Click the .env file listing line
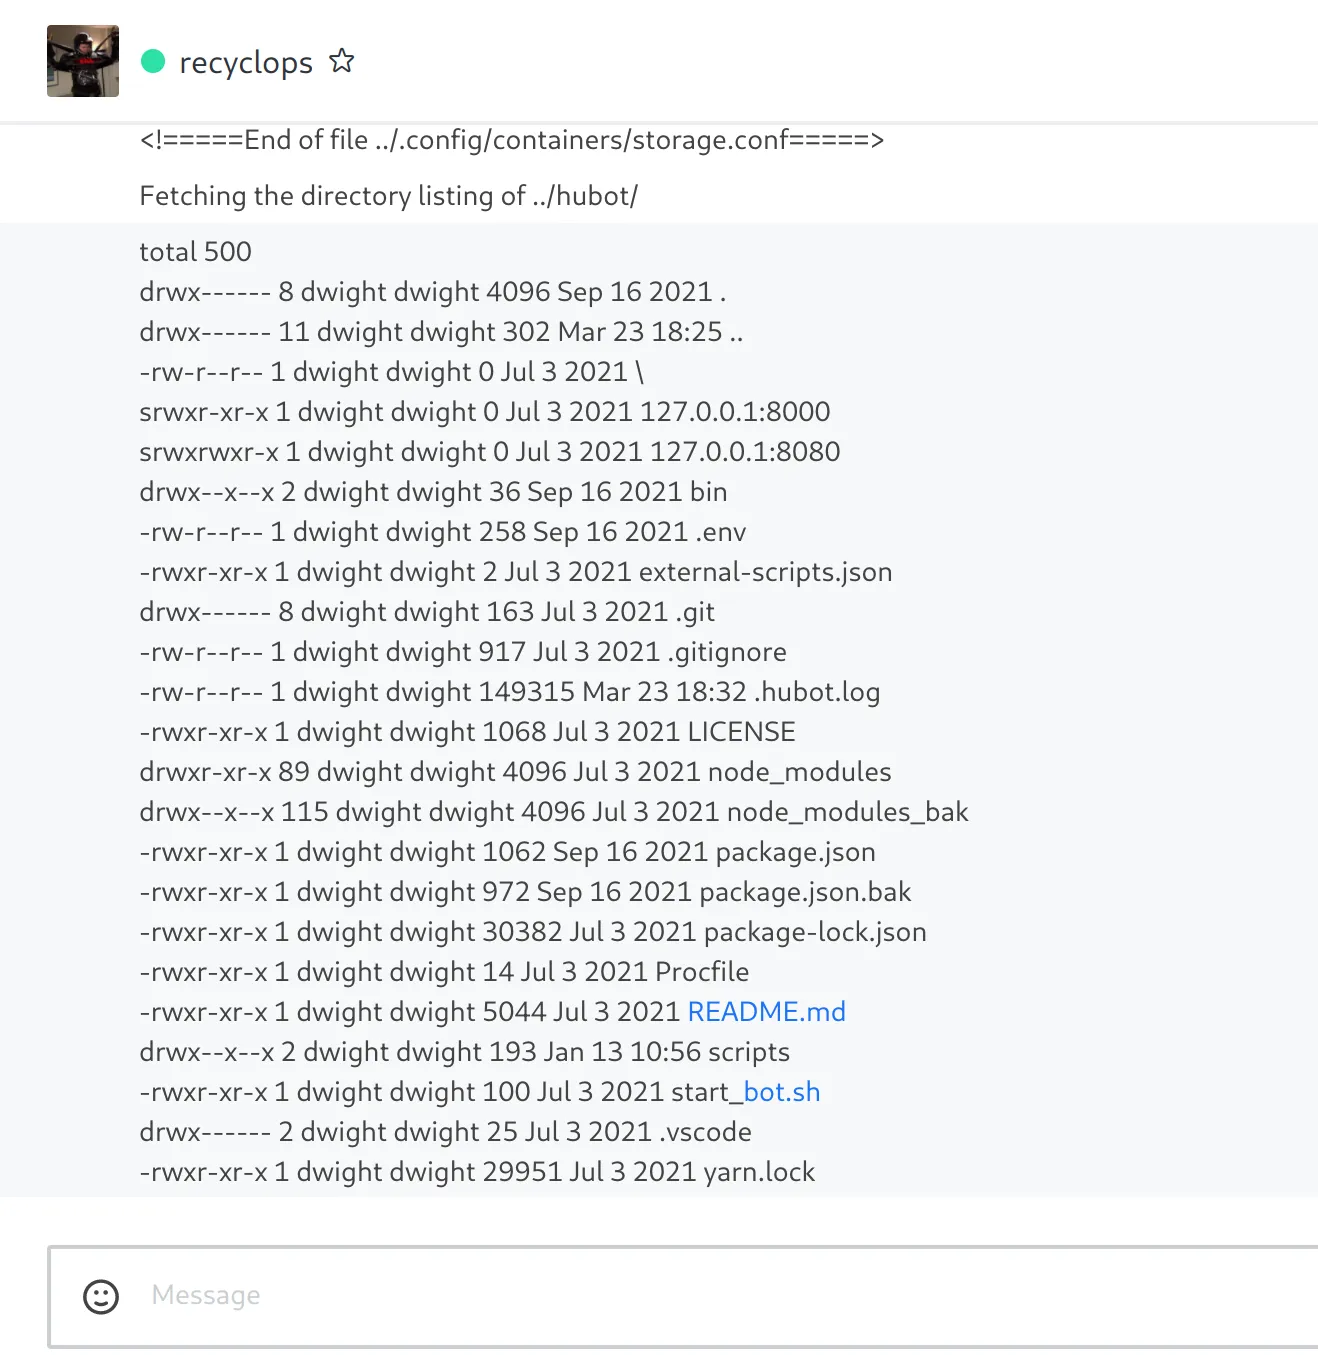Image resolution: width=1318 pixels, height=1355 pixels. (442, 532)
